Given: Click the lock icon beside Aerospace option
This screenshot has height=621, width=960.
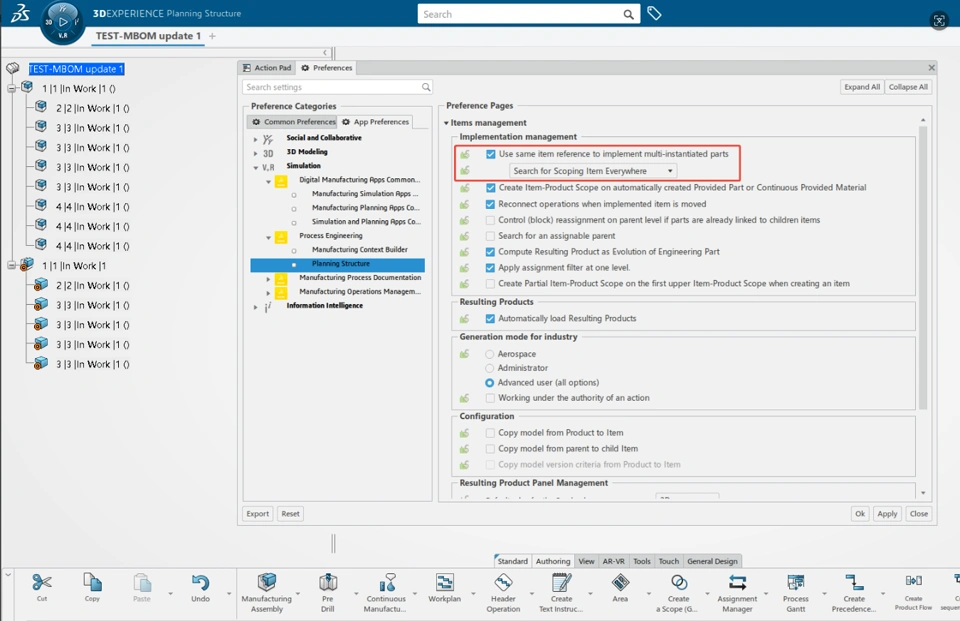Looking at the screenshot, I should 465,354.
